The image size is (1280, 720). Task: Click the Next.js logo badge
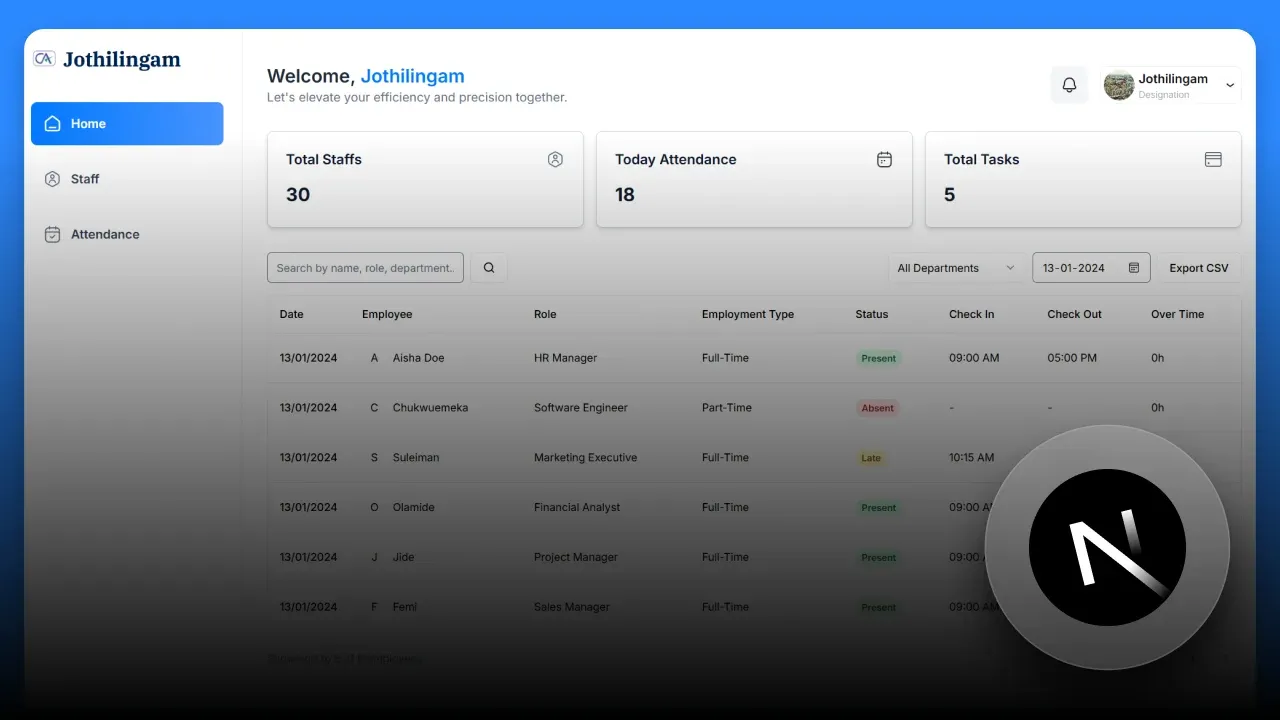[x=1107, y=547]
